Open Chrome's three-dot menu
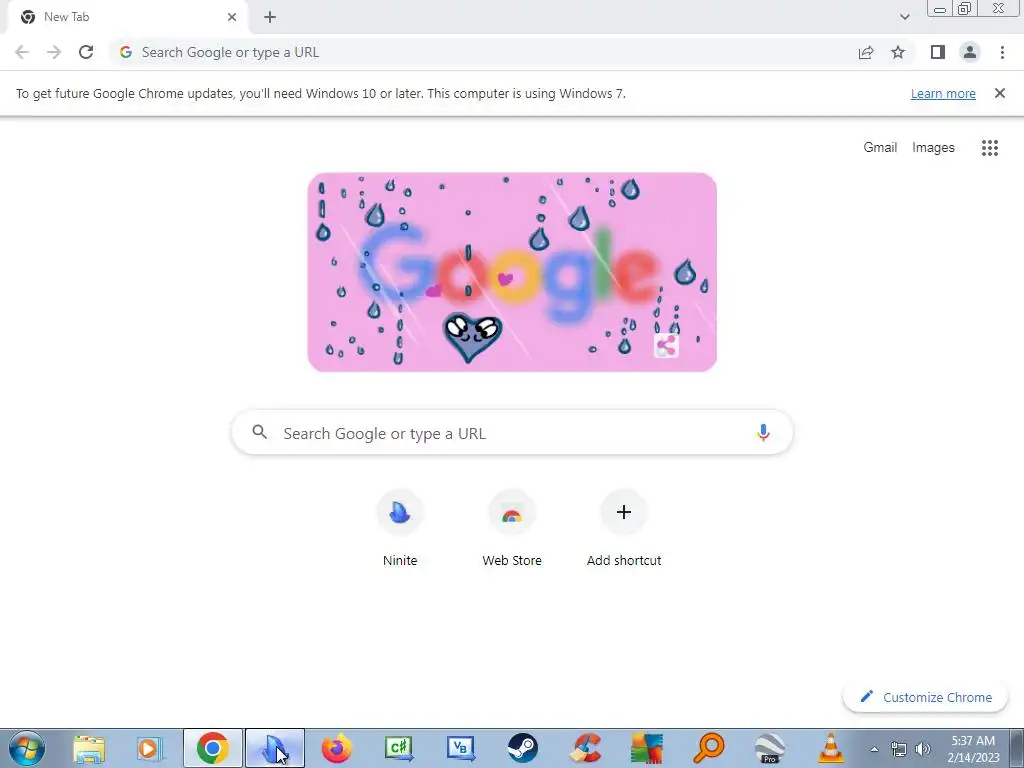The image size is (1024, 768). coord(1002,52)
